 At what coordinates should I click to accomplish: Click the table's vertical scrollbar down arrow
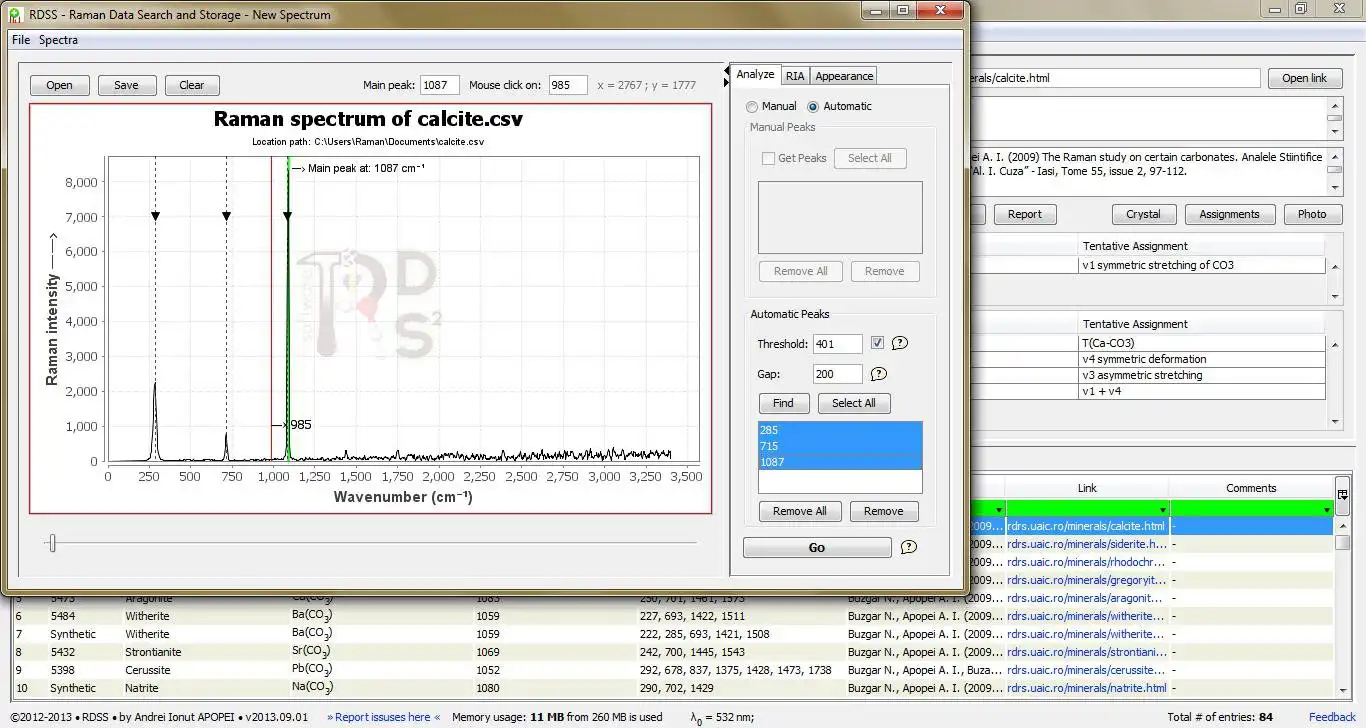[x=1342, y=689]
